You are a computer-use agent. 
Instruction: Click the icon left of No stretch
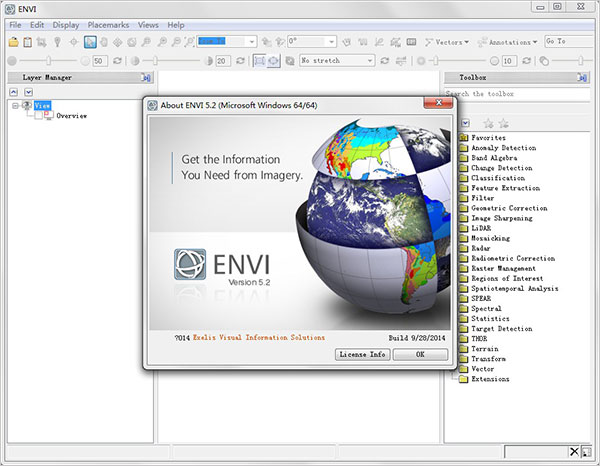point(290,60)
